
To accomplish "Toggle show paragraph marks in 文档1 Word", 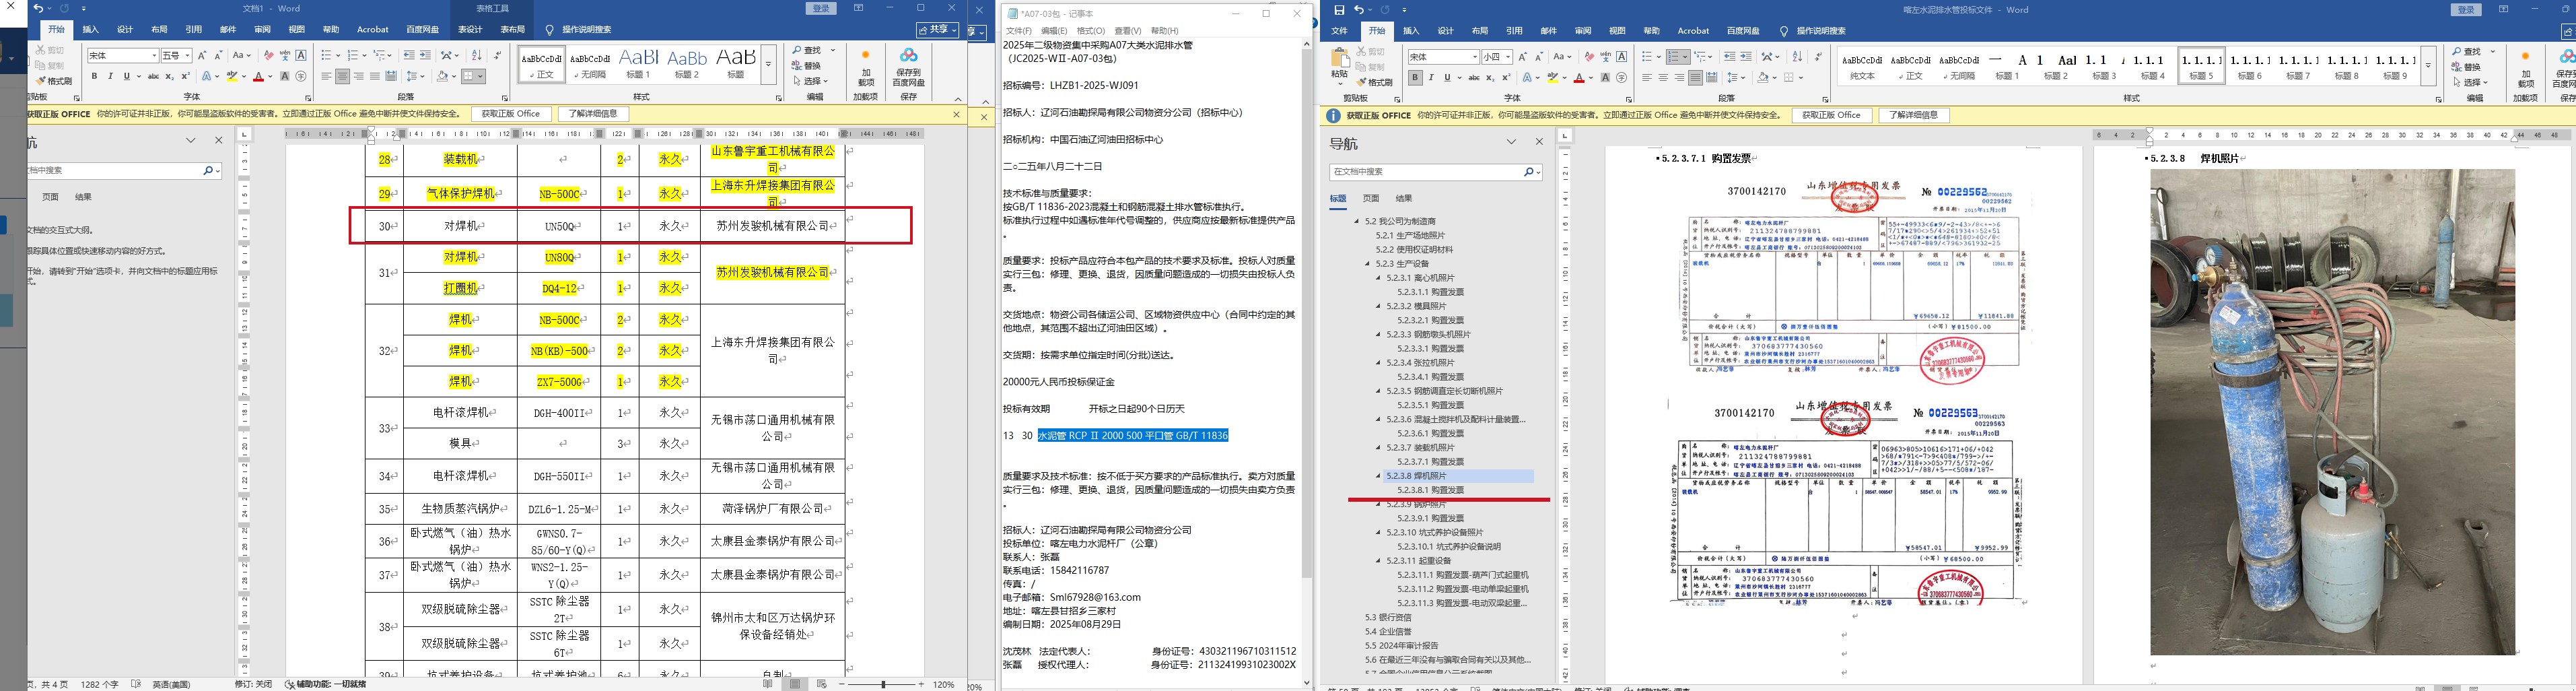I will coord(498,56).
